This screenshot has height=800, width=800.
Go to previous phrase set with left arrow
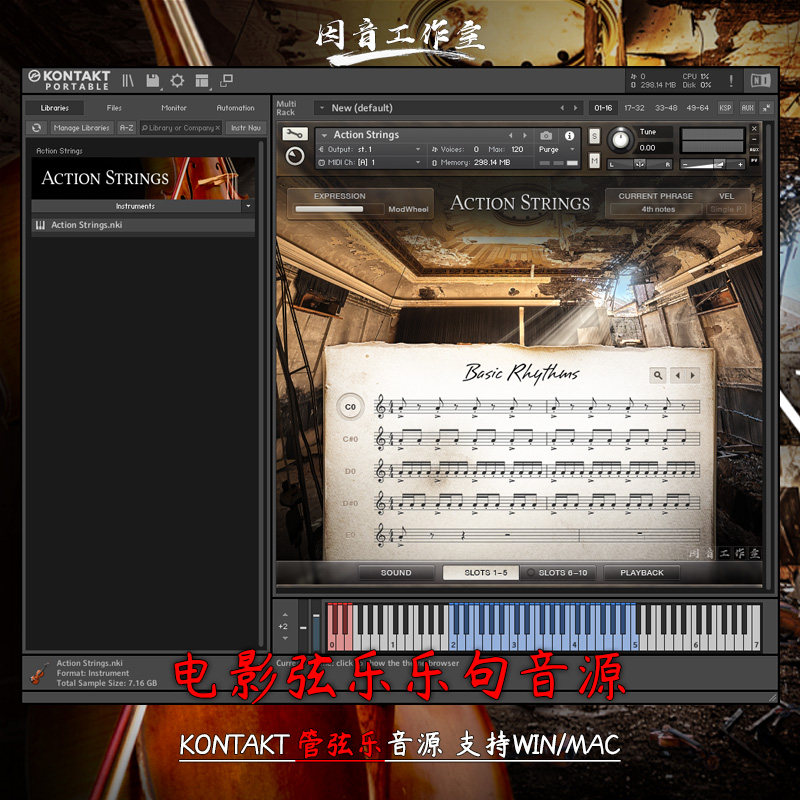tap(678, 376)
